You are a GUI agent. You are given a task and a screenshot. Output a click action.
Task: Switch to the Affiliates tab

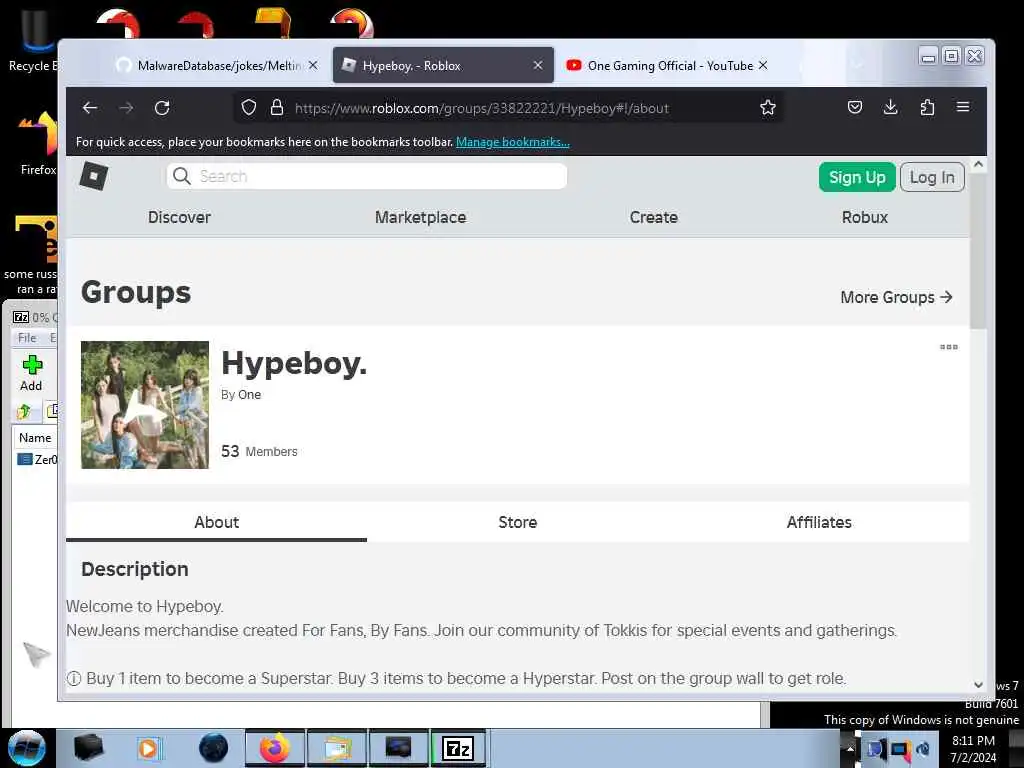point(819,522)
